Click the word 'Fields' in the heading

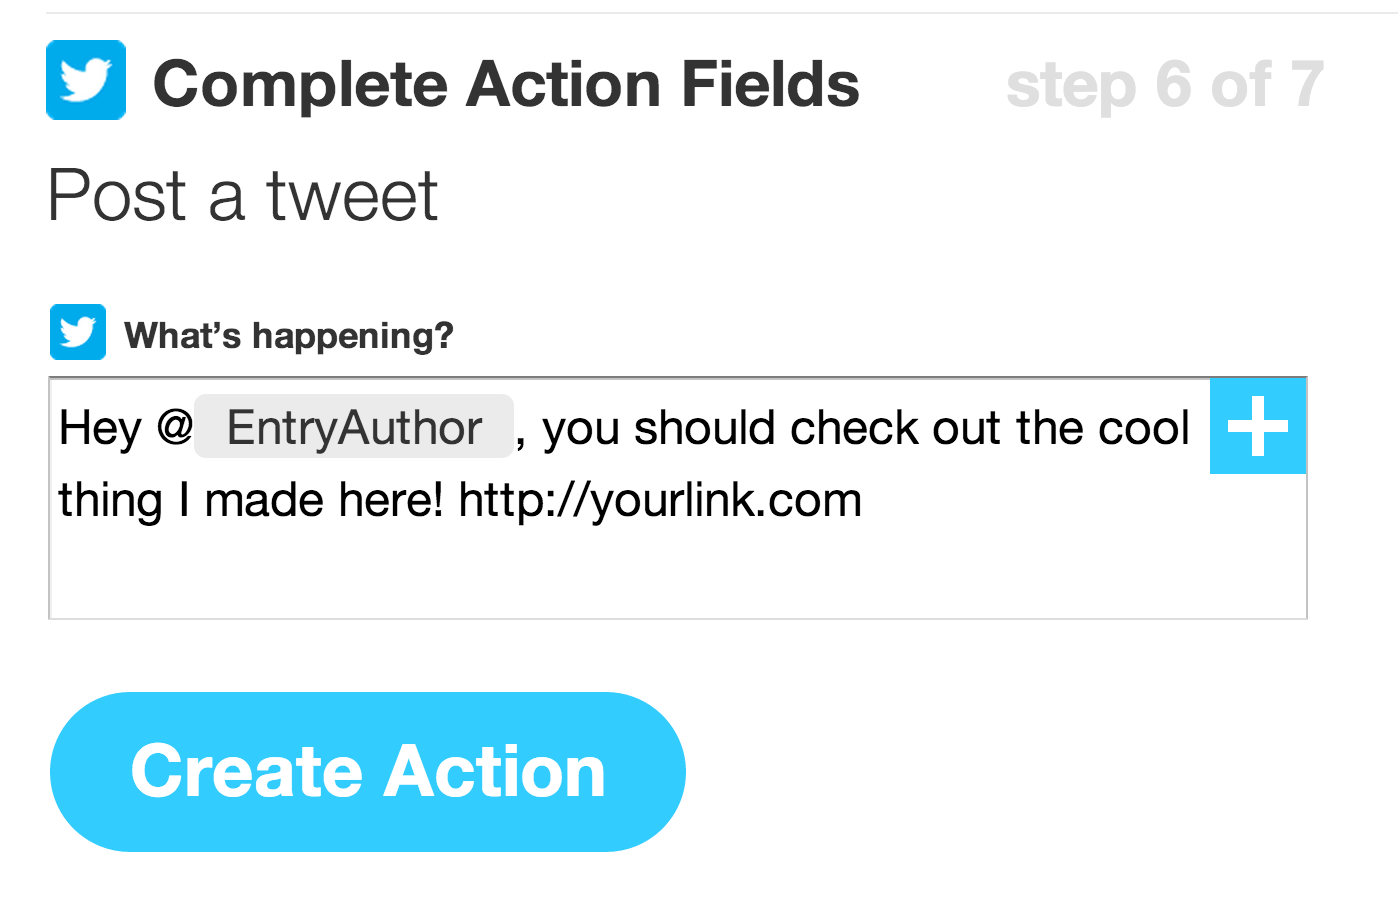pos(770,84)
